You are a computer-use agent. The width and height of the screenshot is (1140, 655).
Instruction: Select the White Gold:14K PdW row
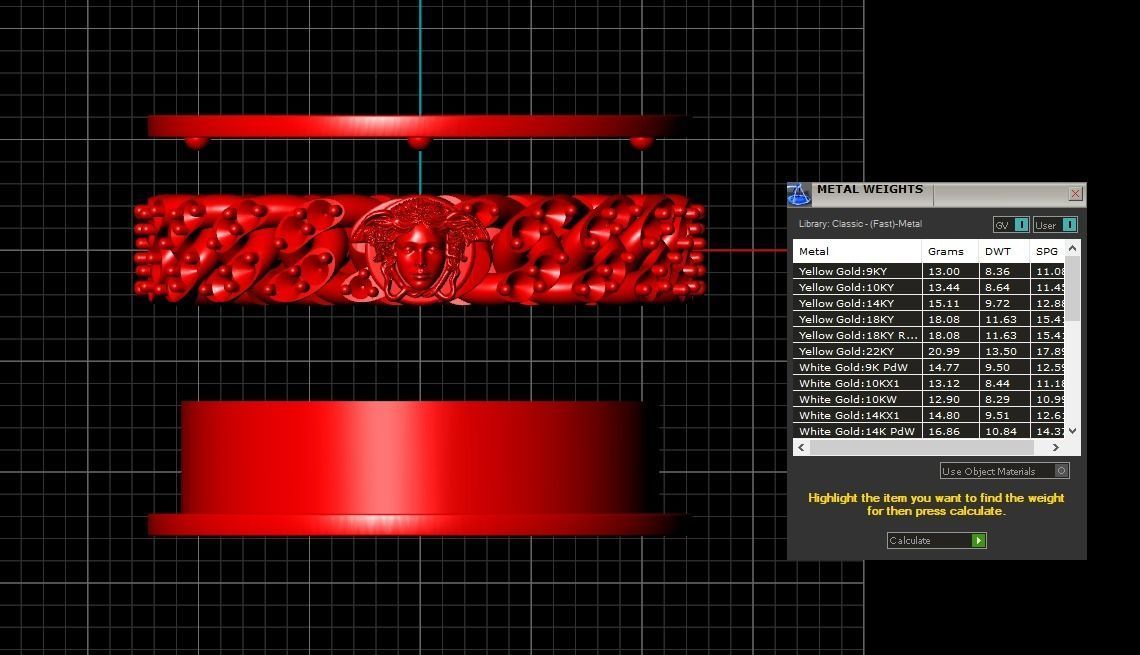(x=928, y=431)
